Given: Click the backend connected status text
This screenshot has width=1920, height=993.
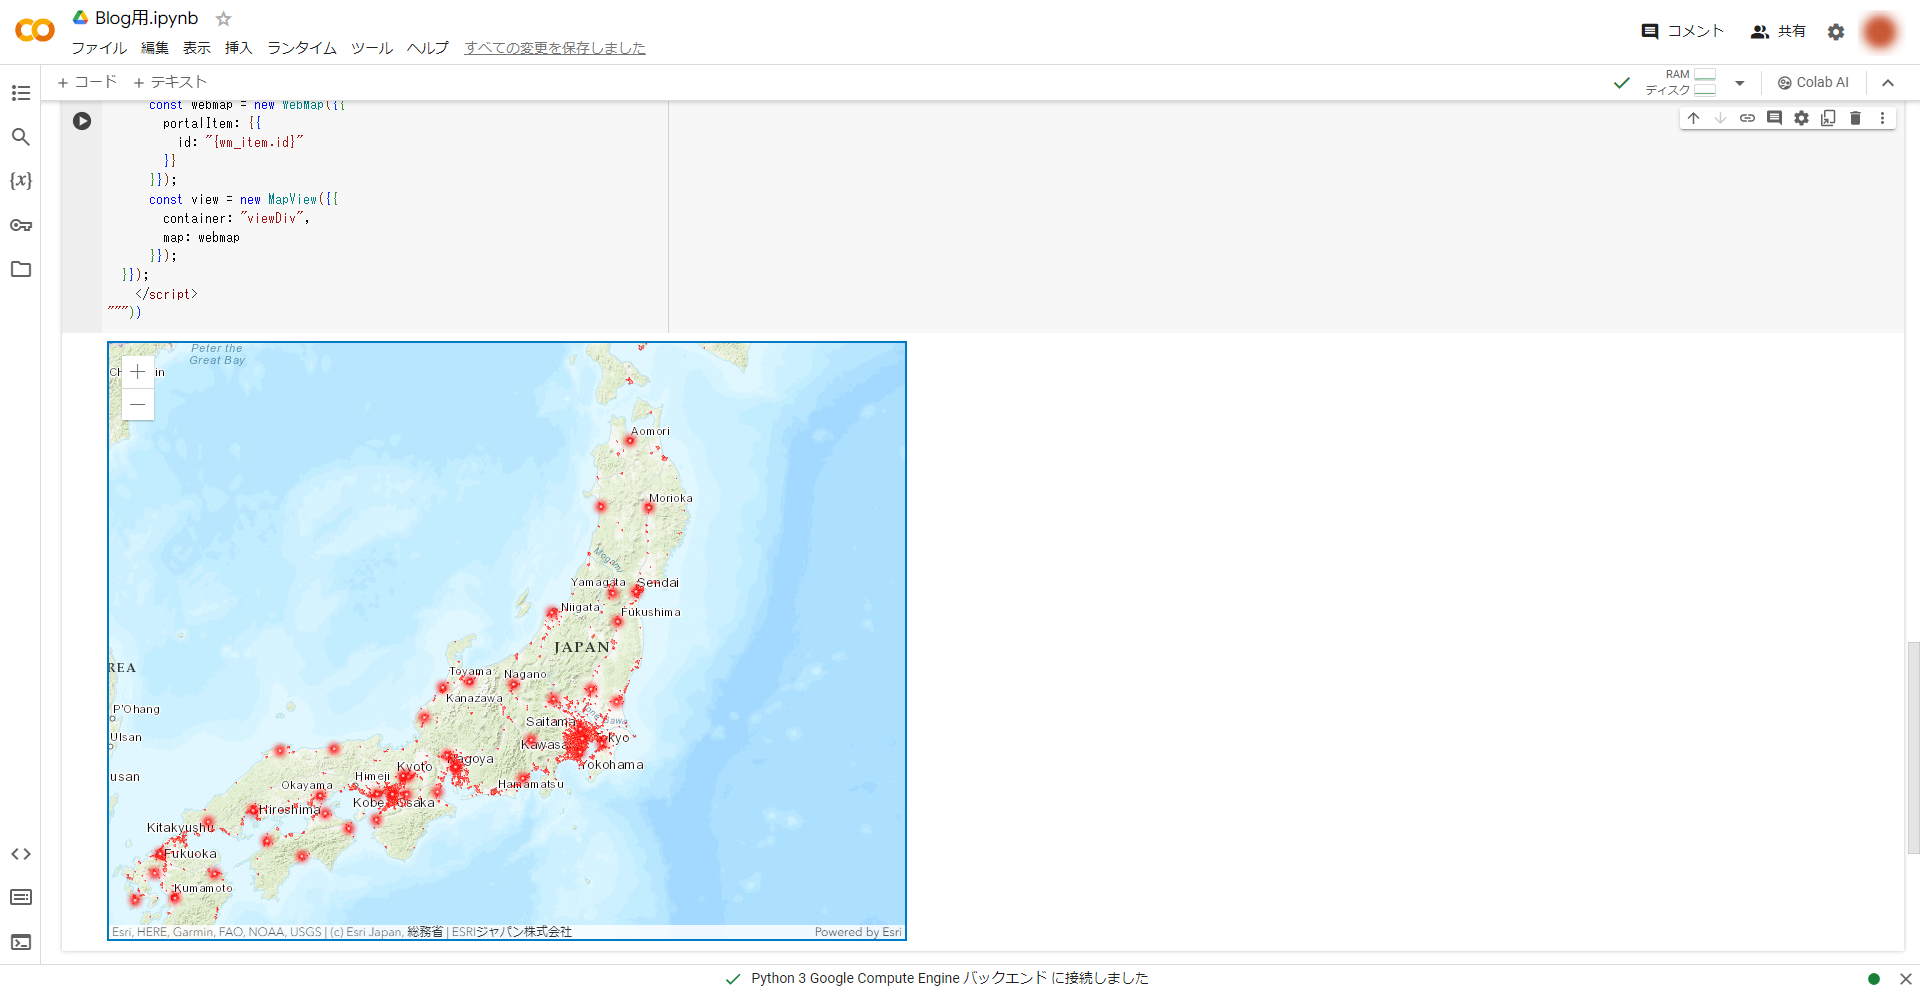Looking at the screenshot, I should coord(950,979).
